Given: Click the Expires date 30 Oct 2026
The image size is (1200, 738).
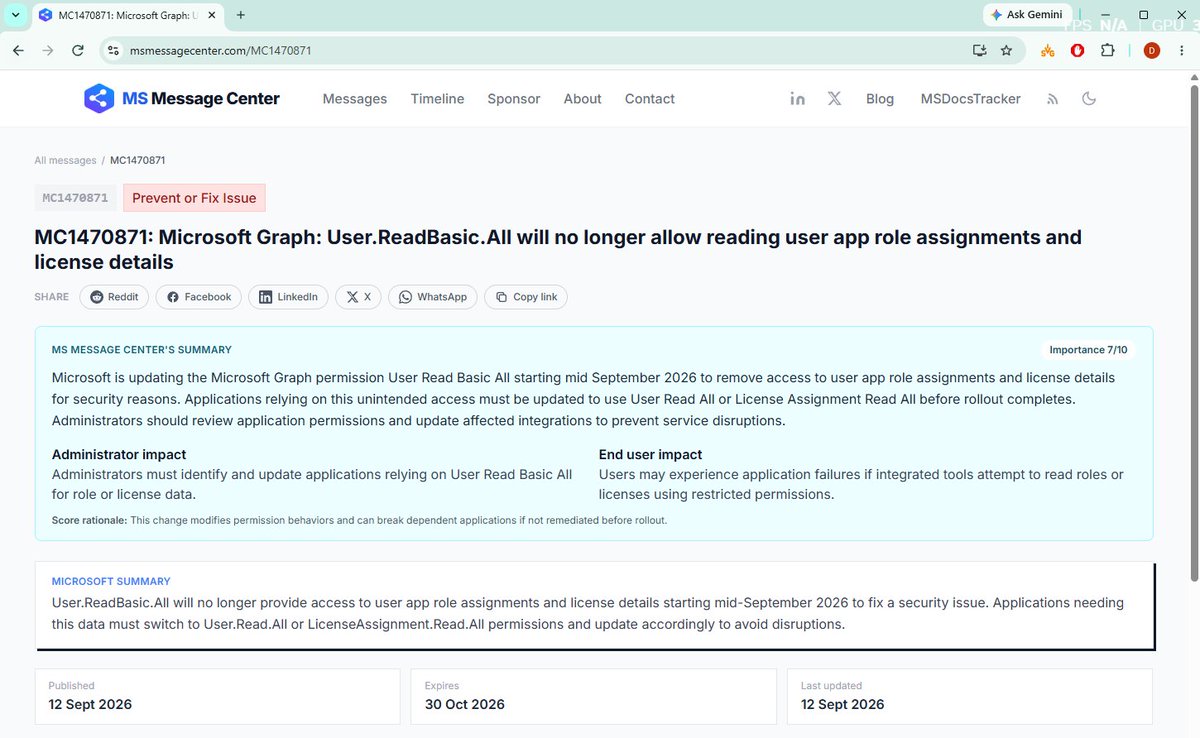Looking at the screenshot, I should (465, 704).
